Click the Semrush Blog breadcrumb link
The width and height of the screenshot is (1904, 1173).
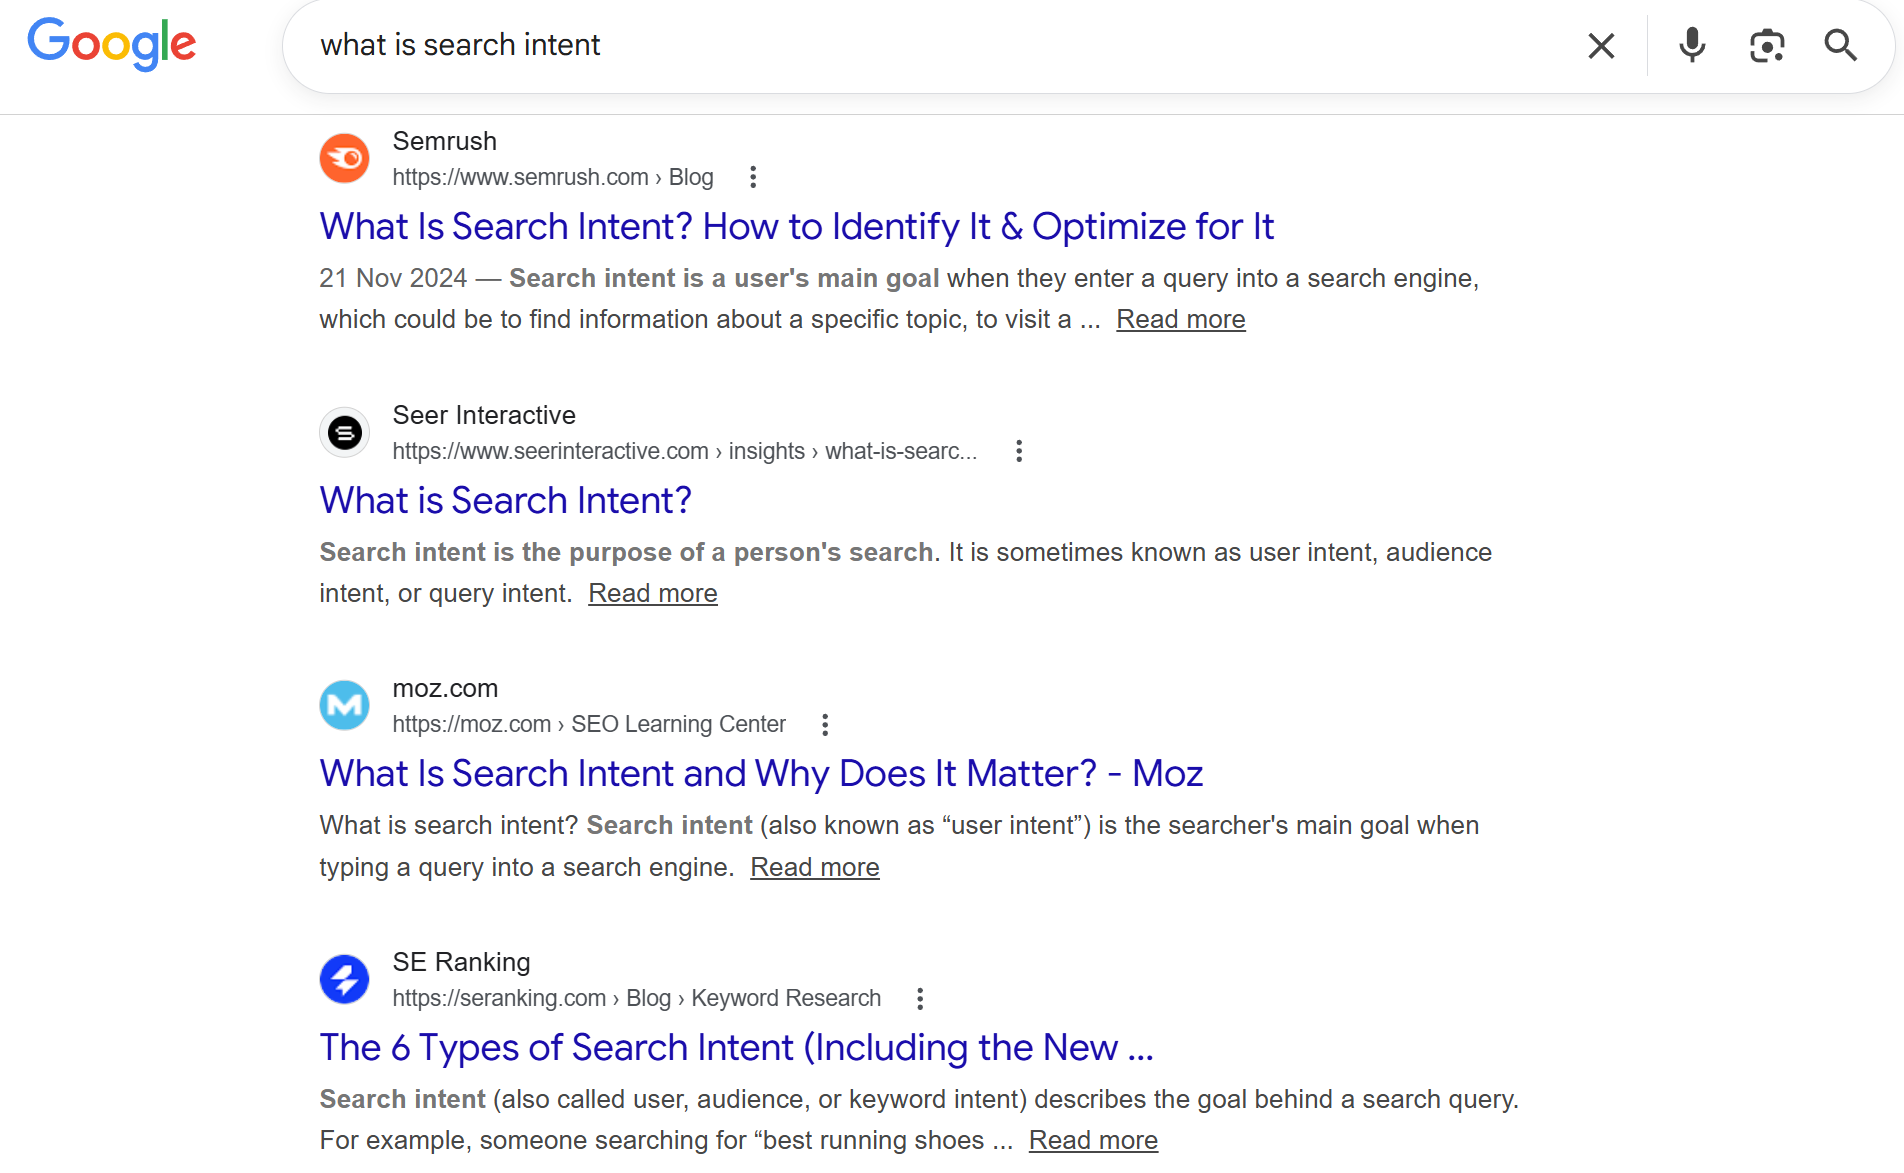(691, 177)
